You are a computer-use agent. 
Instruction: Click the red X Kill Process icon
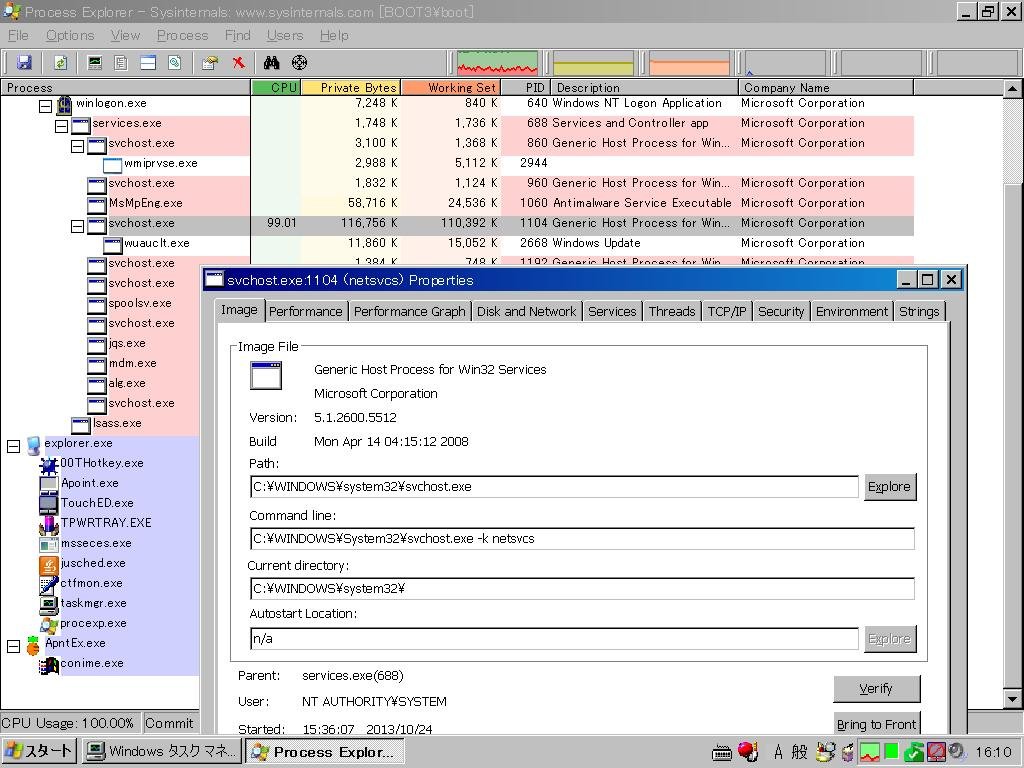(238, 63)
